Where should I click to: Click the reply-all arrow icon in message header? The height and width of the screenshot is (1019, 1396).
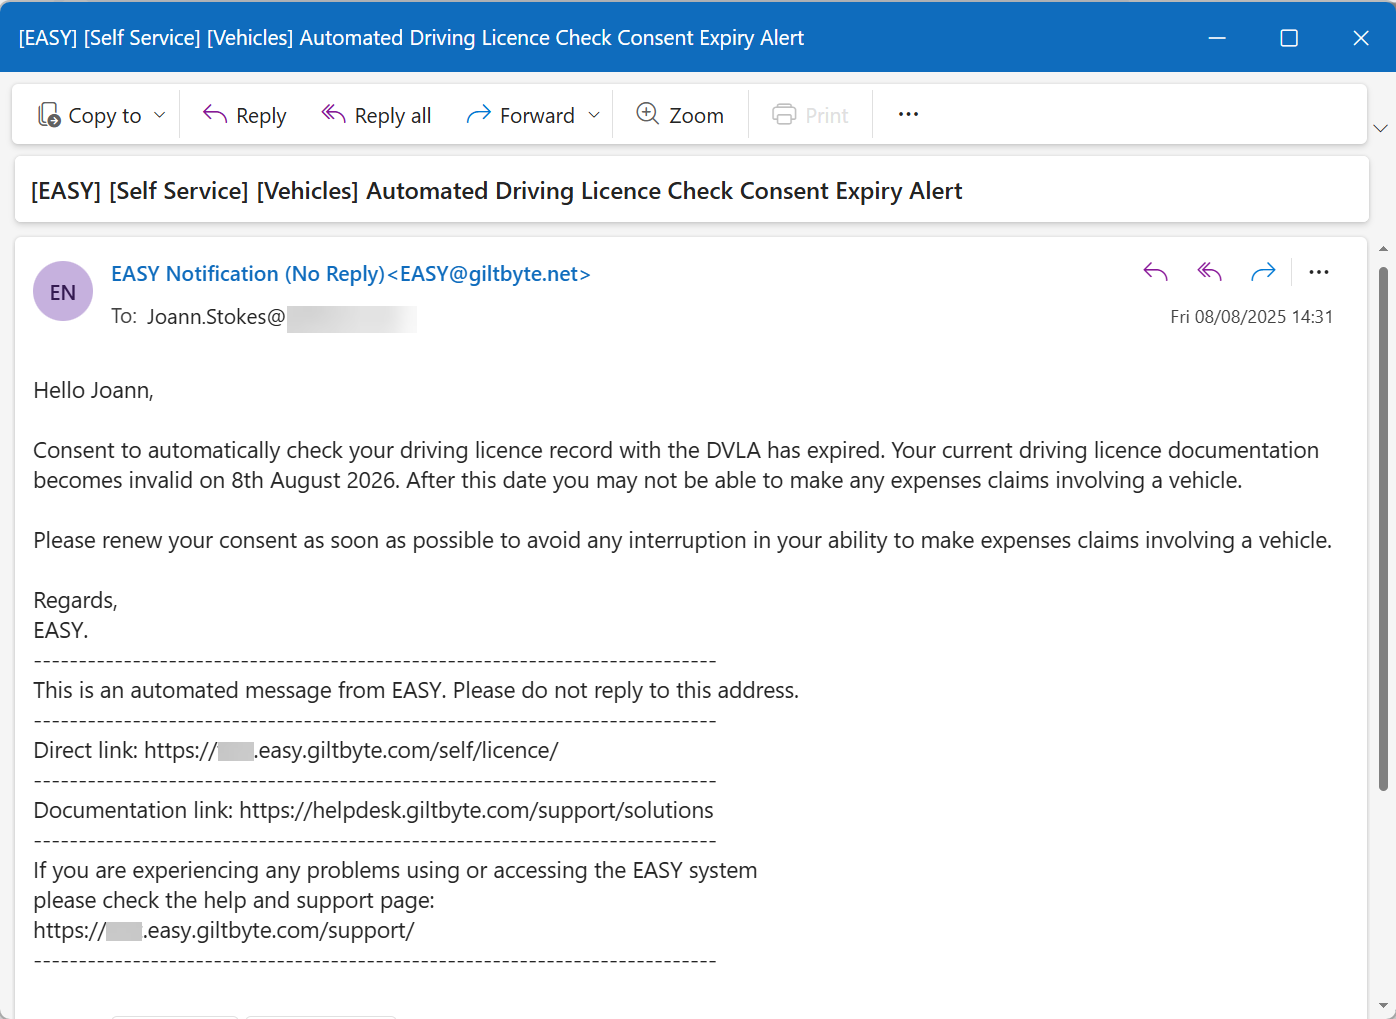(x=1209, y=272)
